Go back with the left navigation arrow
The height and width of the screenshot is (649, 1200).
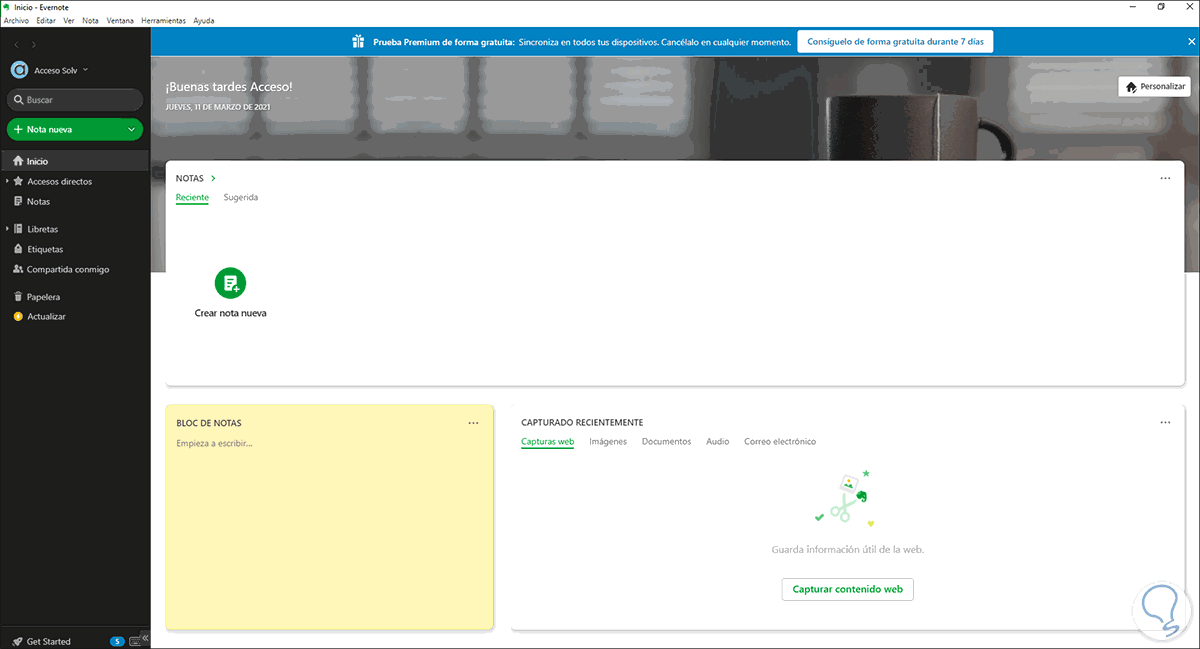(17, 44)
